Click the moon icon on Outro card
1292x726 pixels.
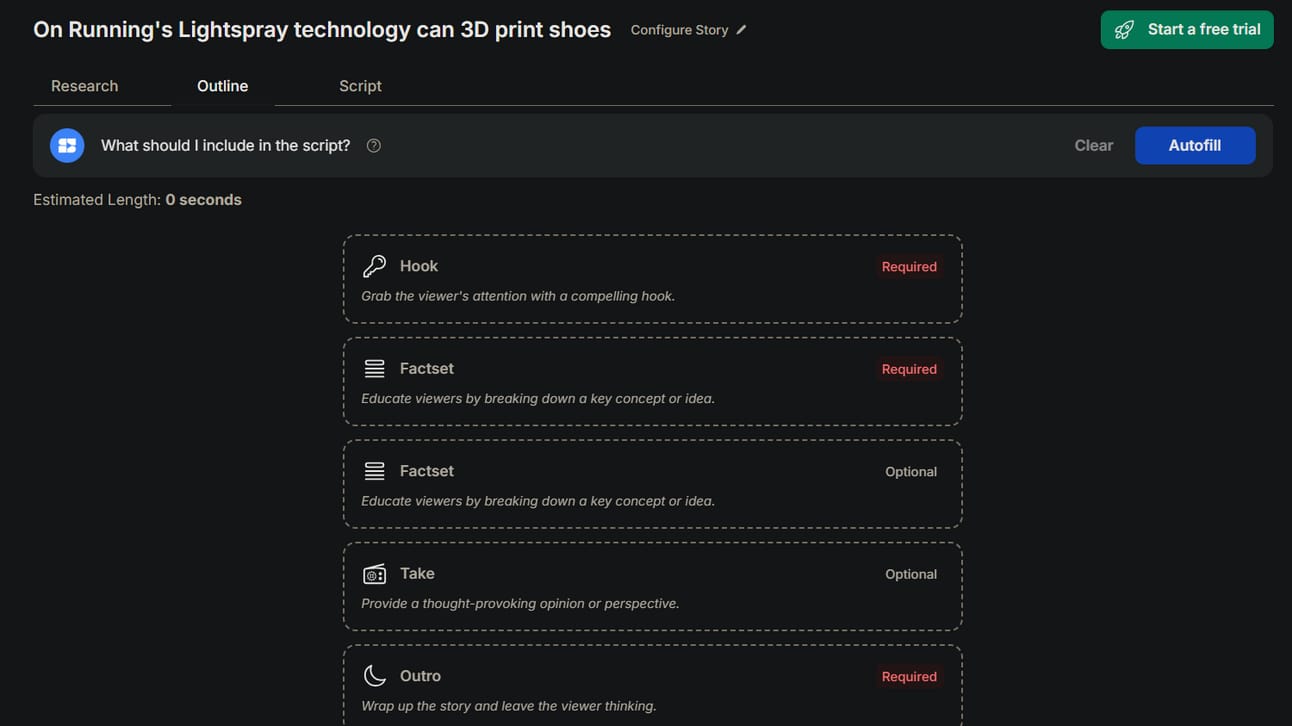(374, 676)
